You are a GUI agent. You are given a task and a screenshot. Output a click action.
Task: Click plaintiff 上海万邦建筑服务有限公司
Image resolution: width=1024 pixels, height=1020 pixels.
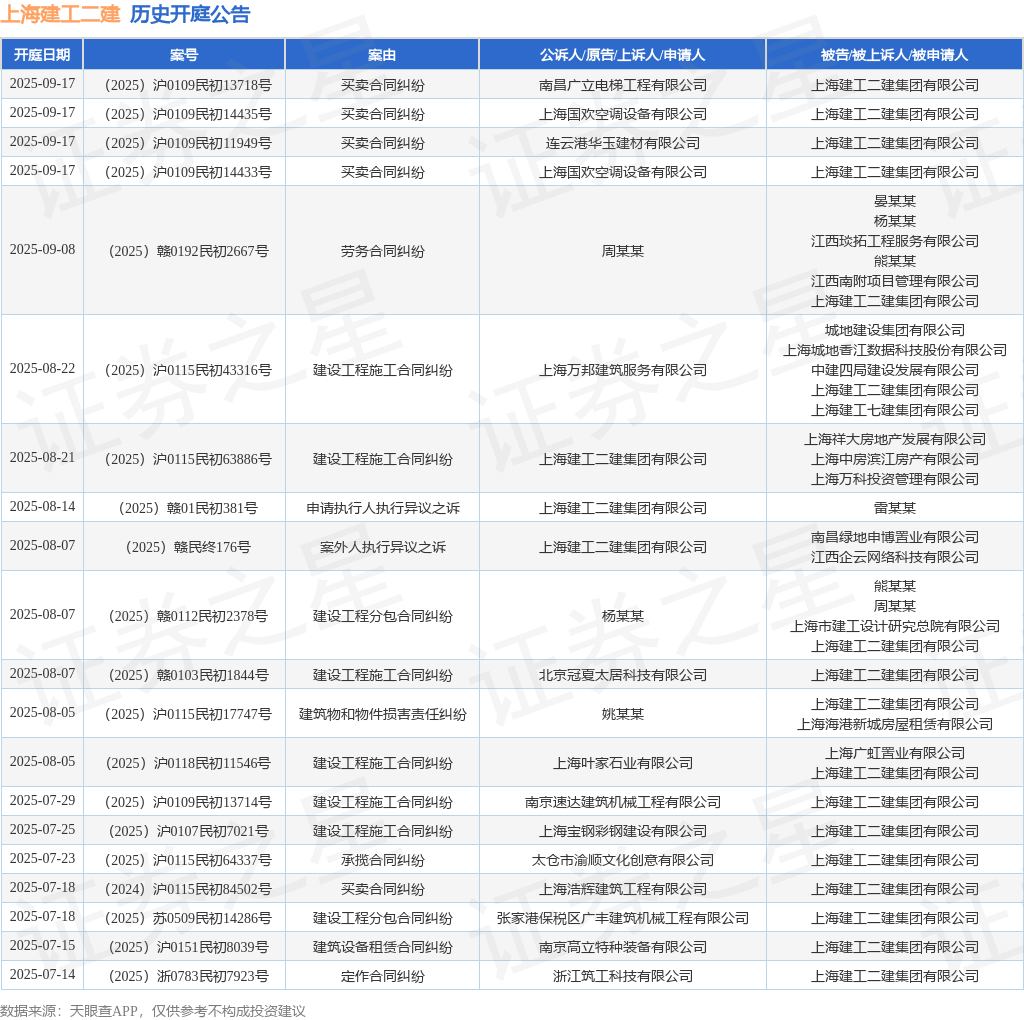pos(622,370)
